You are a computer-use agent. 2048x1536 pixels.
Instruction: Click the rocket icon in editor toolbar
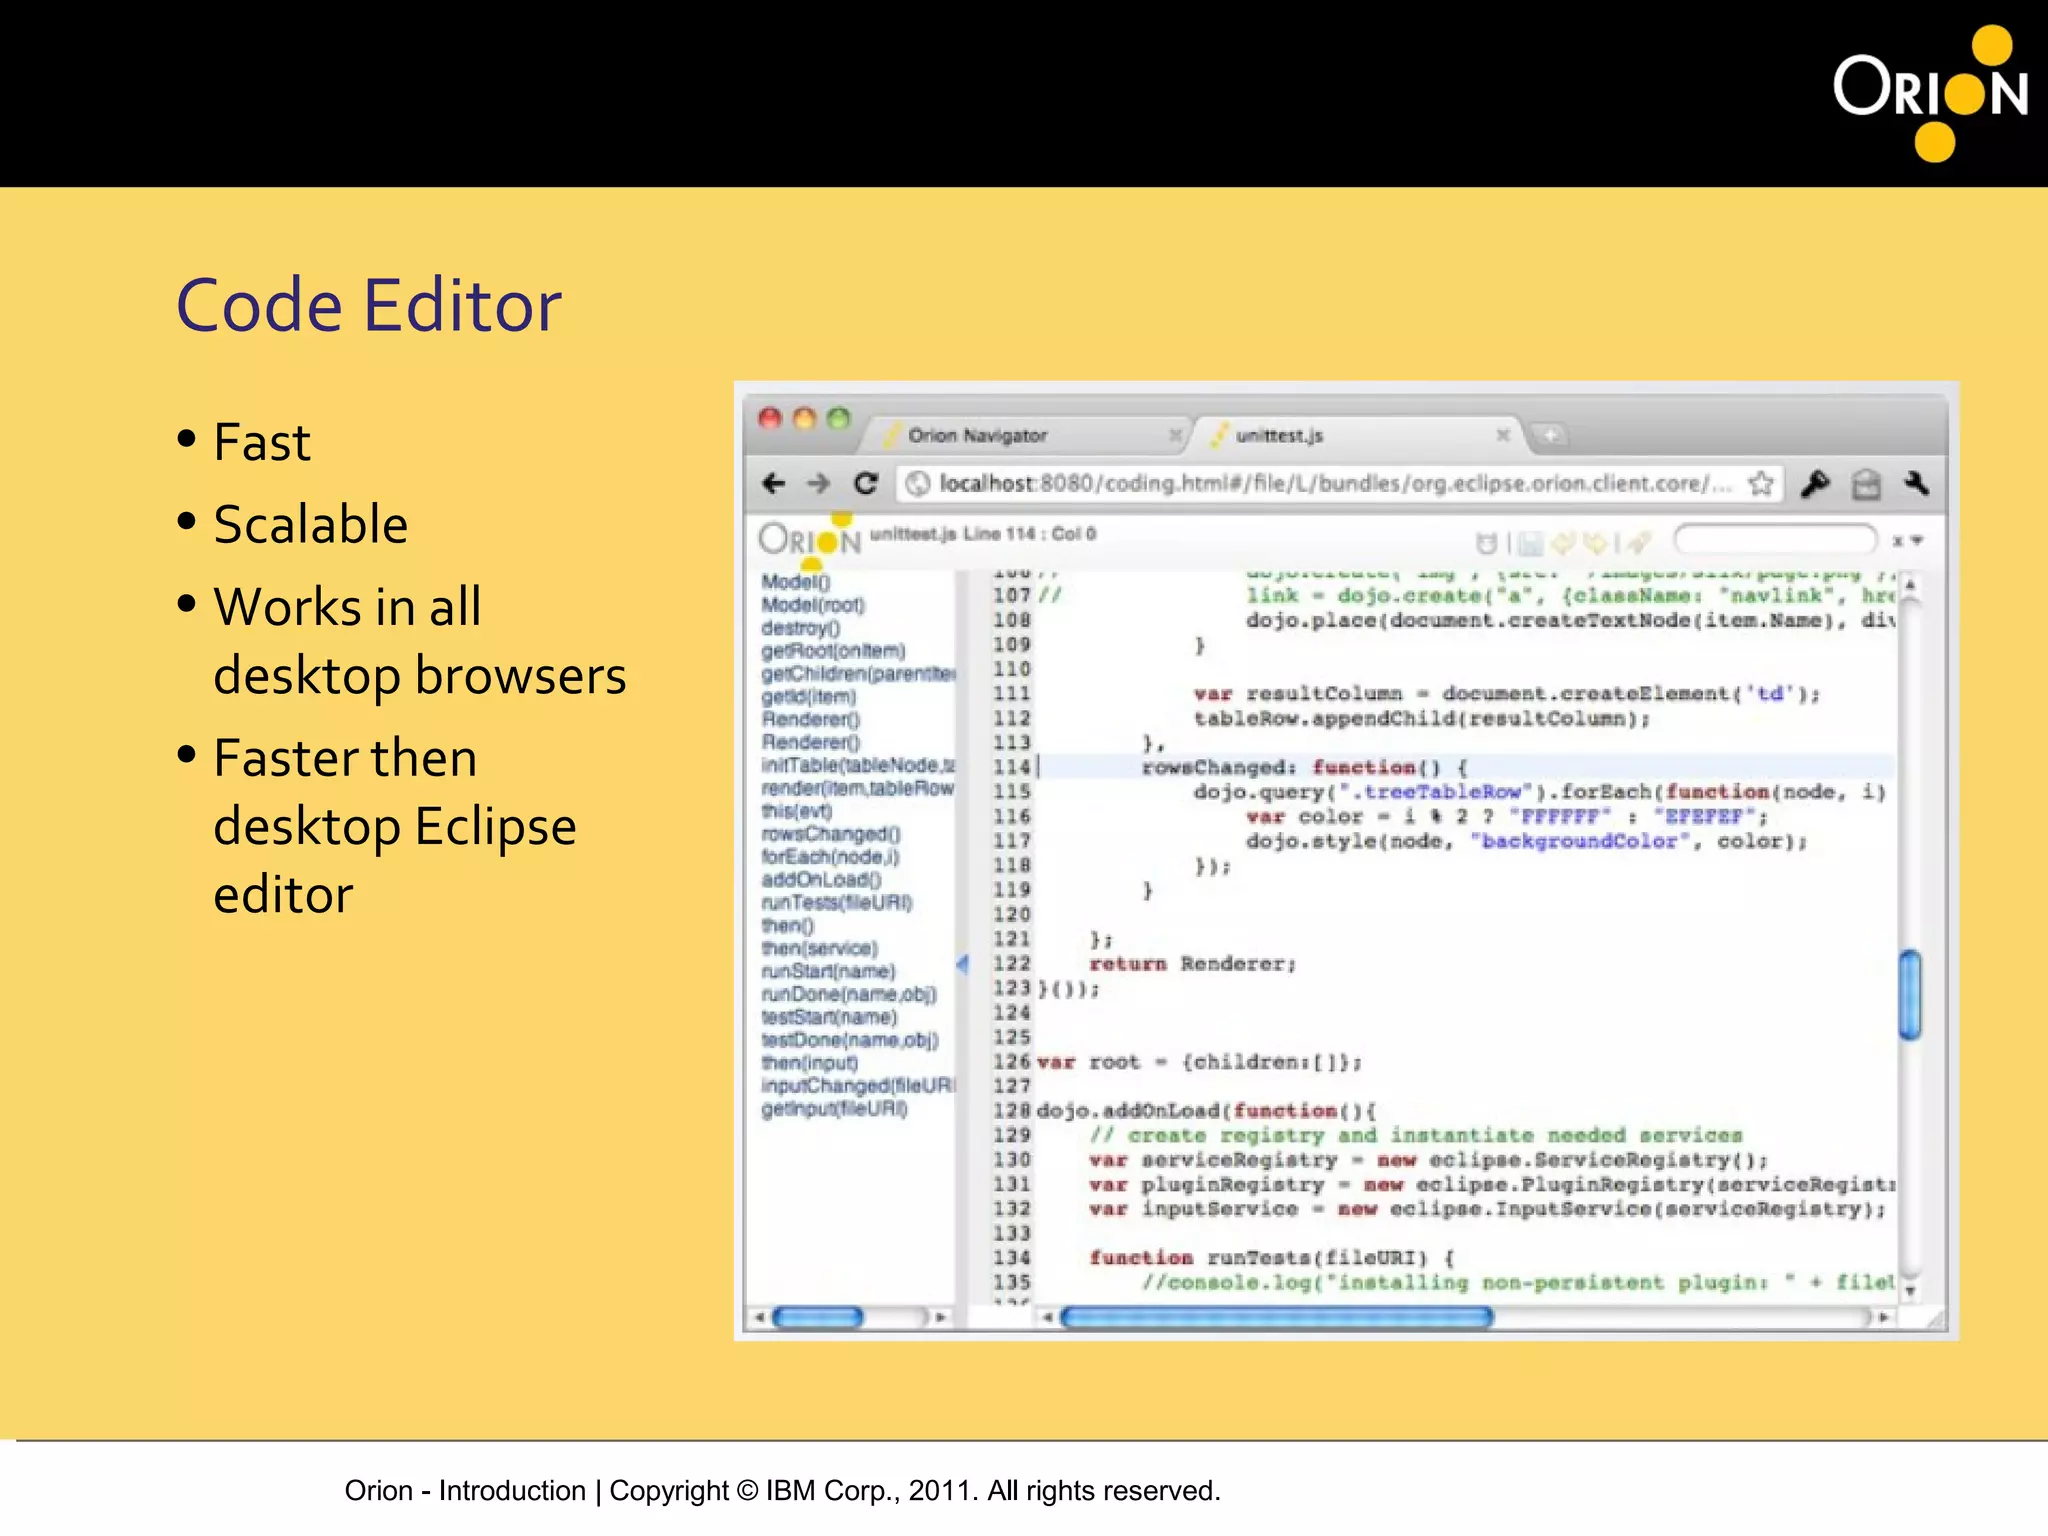(x=1638, y=543)
